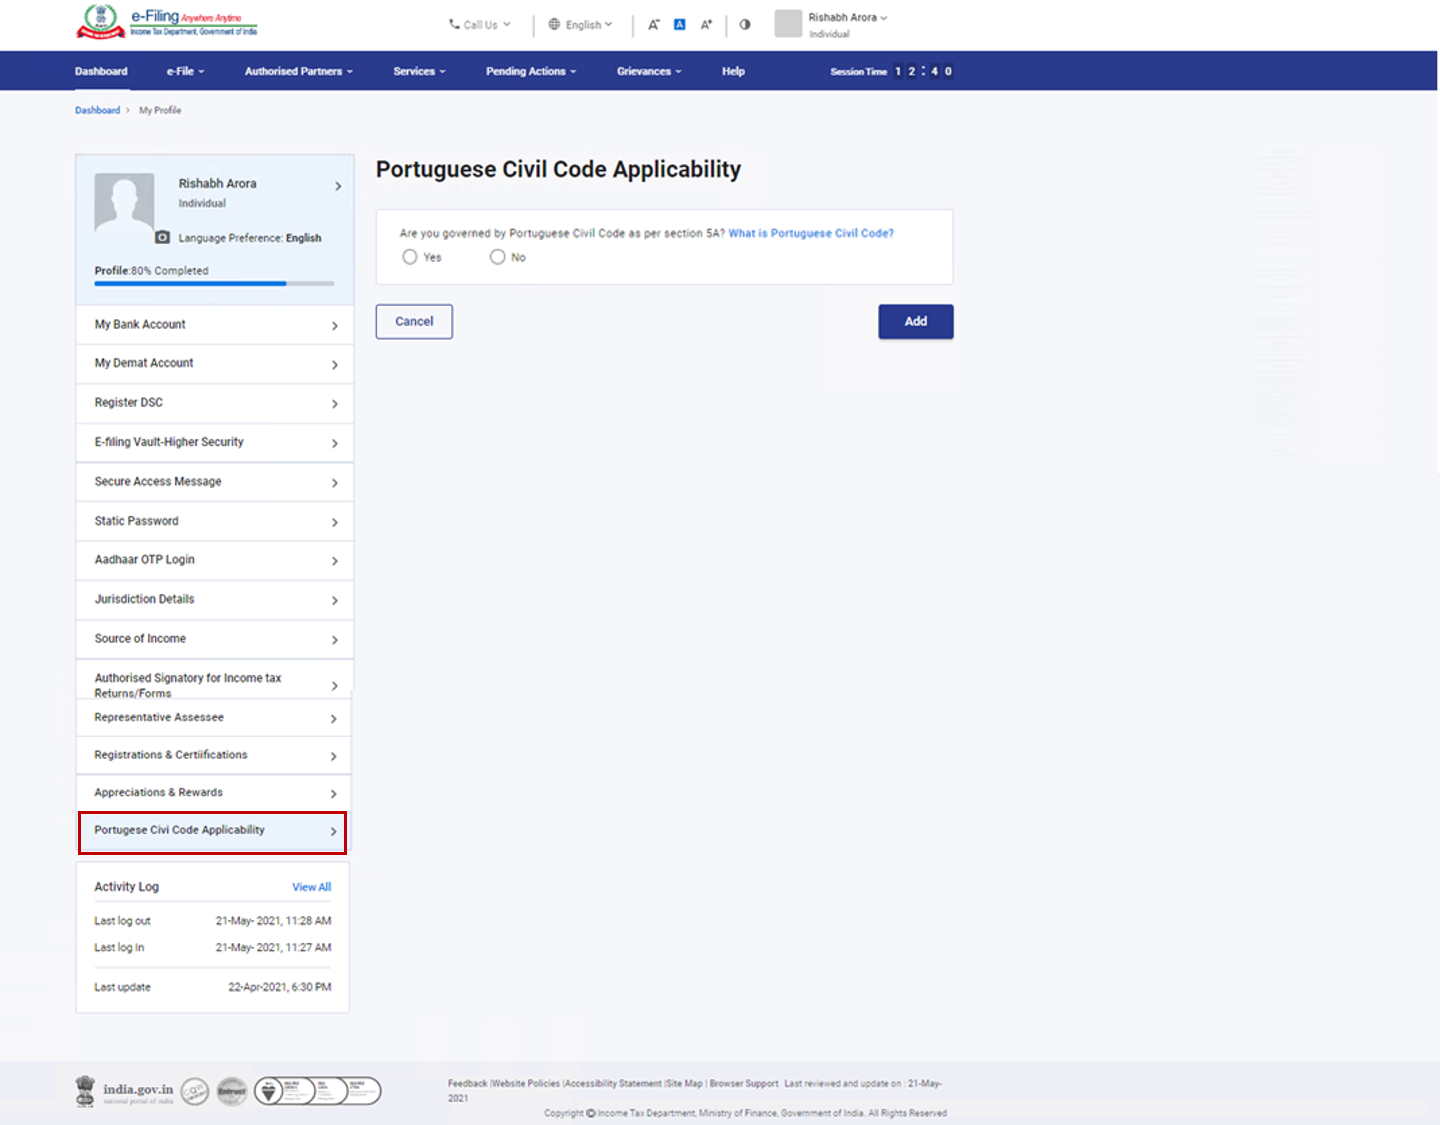
Task: Open 'What is Portuguese Civil Code?' link
Action: (811, 233)
